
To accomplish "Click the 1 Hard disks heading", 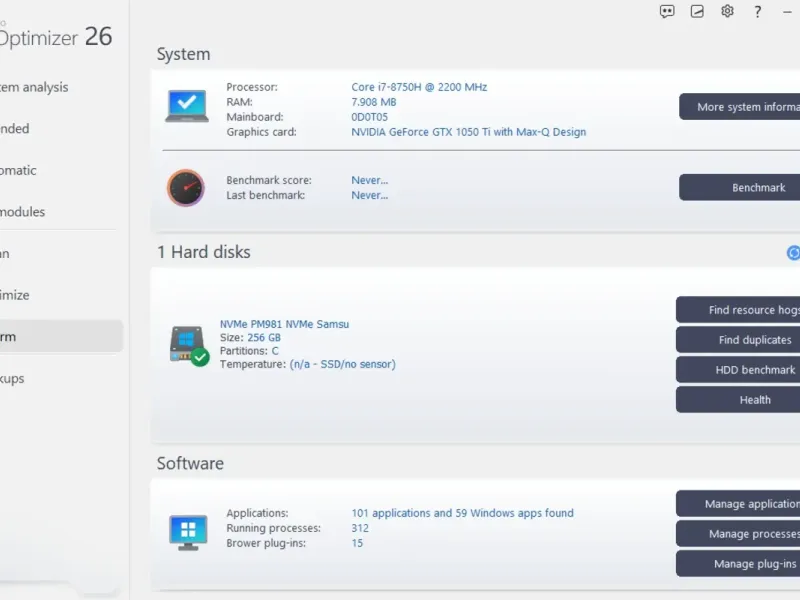I will (x=204, y=252).
